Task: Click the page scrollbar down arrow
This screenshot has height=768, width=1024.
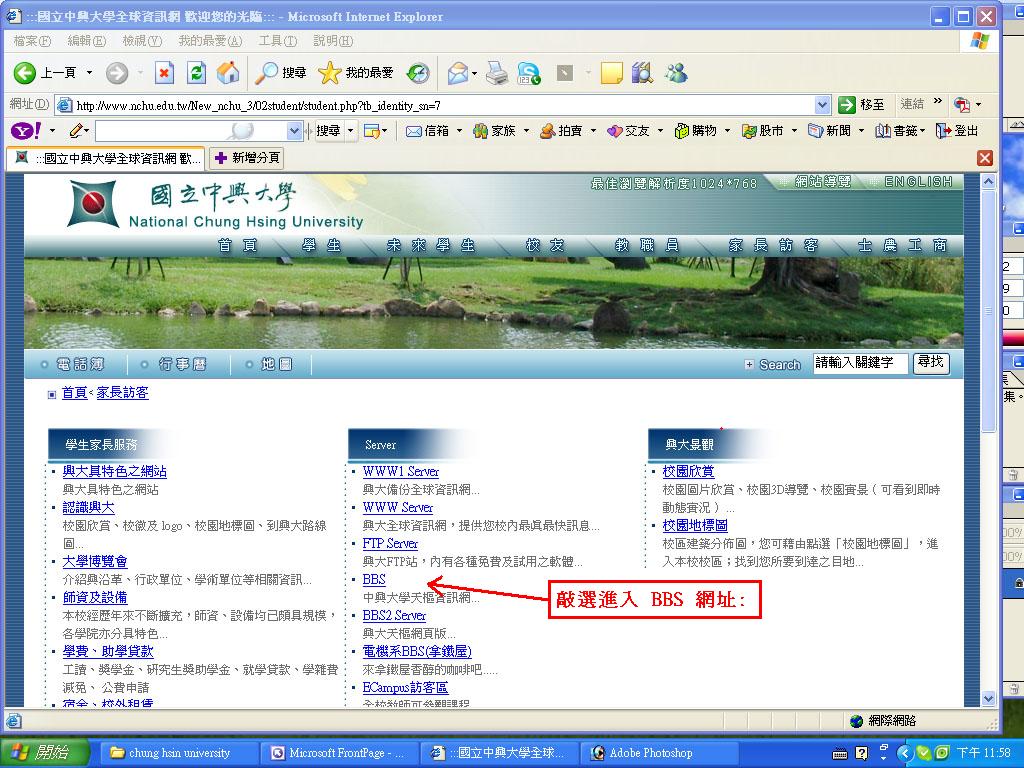Action: tap(988, 699)
